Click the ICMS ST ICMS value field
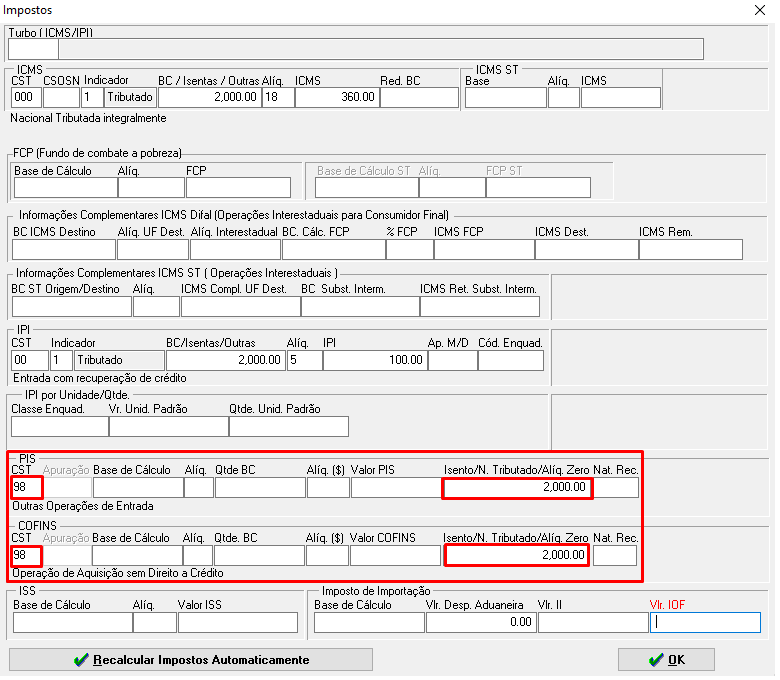780x680 pixels. point(621,97)
